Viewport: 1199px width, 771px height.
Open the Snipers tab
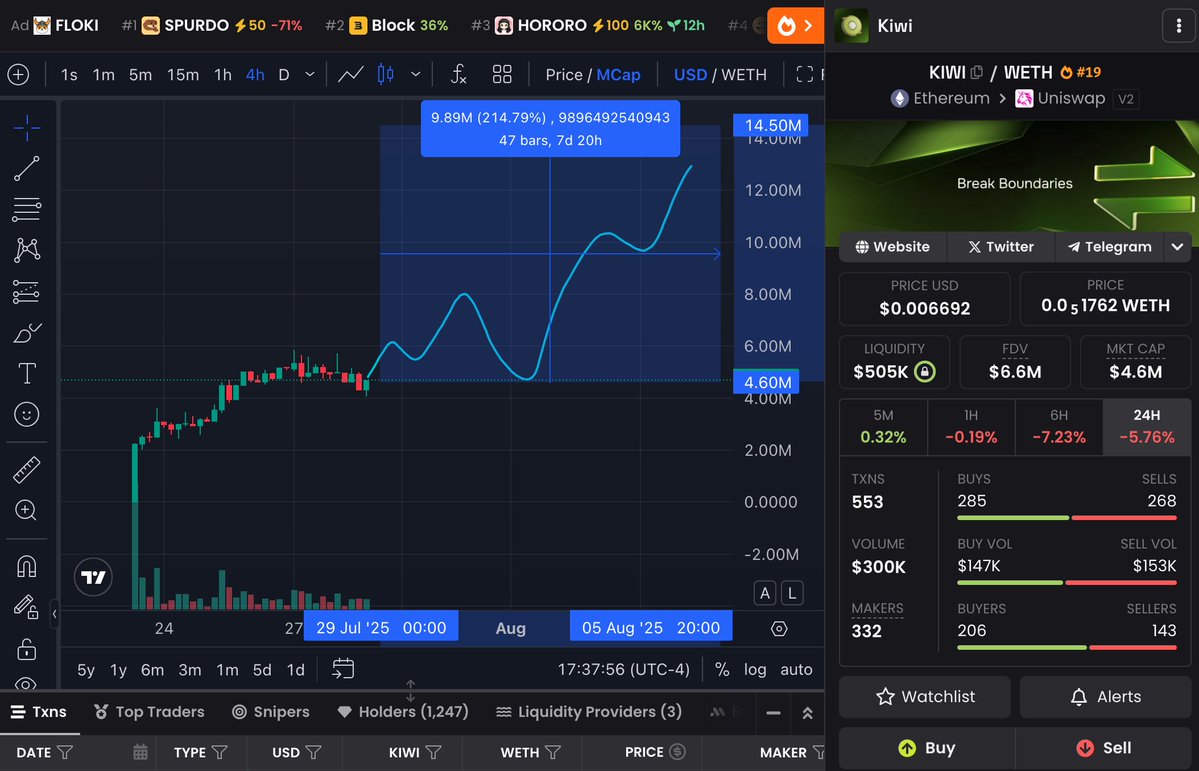click(271, 712)
